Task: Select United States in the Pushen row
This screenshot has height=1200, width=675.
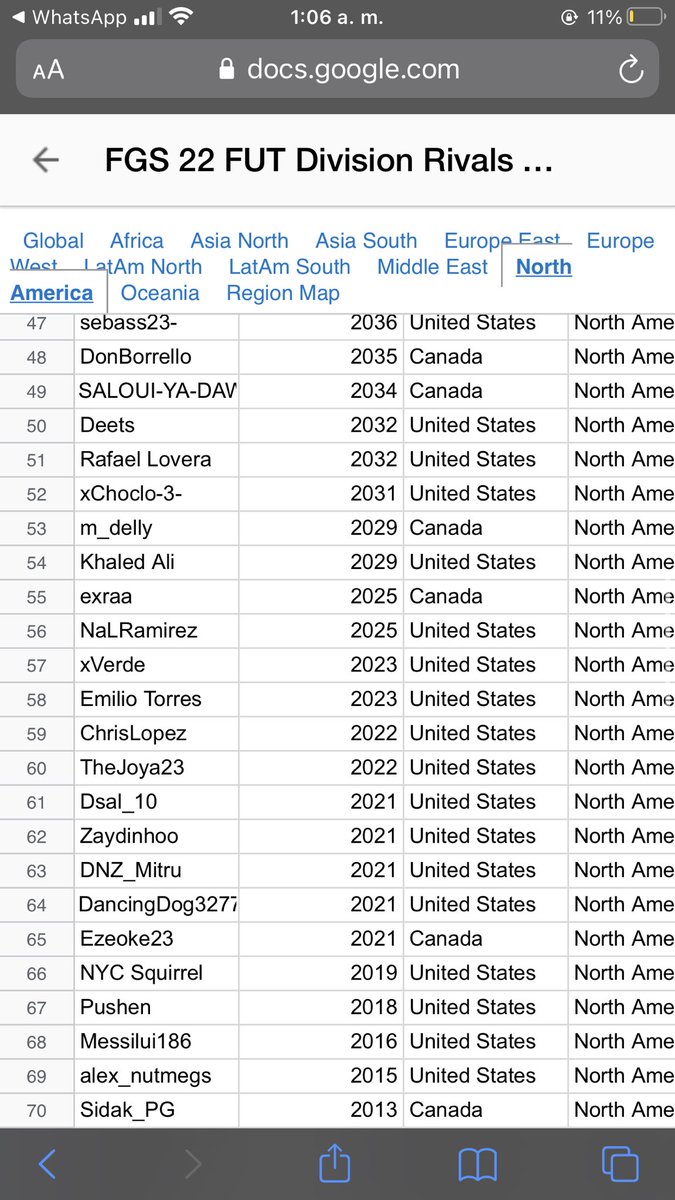Action: pyautogui.click(x=486, y=1006)
